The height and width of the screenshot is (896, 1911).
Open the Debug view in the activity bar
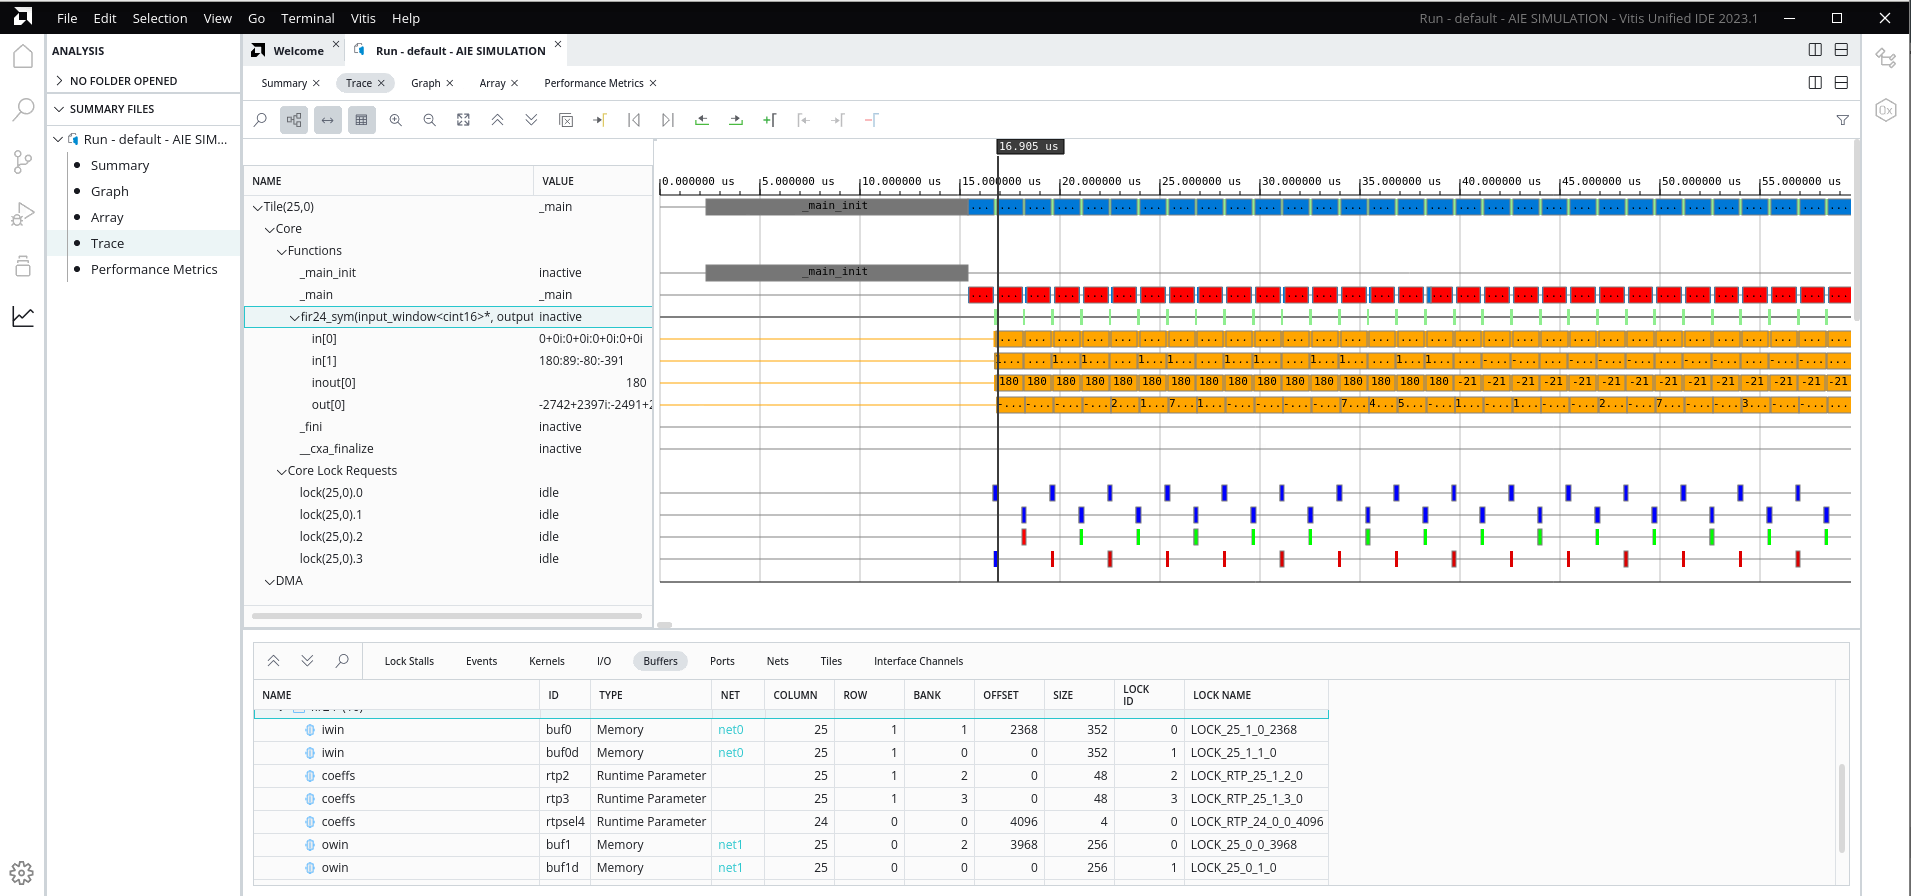click(x=22, y=214)
